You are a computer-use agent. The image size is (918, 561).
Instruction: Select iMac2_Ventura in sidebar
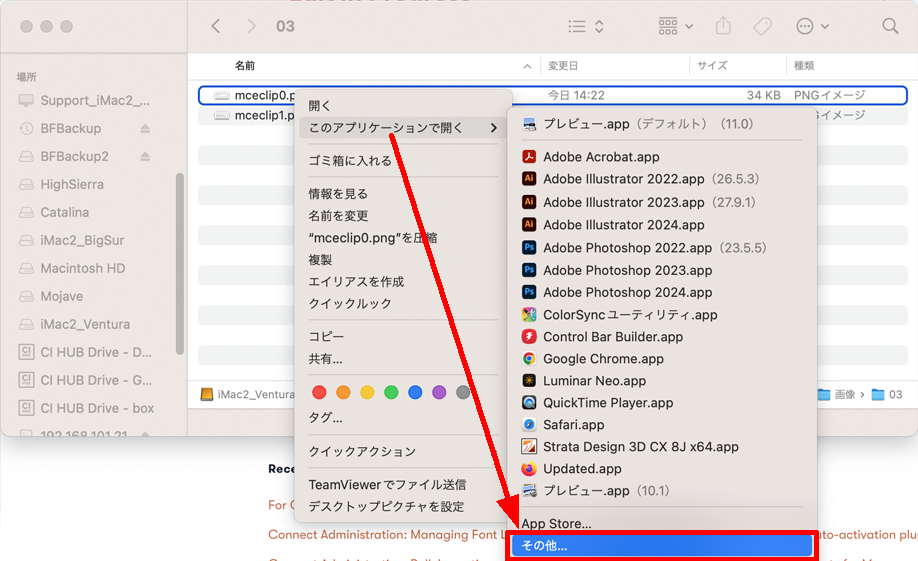(x=74, y=324)
